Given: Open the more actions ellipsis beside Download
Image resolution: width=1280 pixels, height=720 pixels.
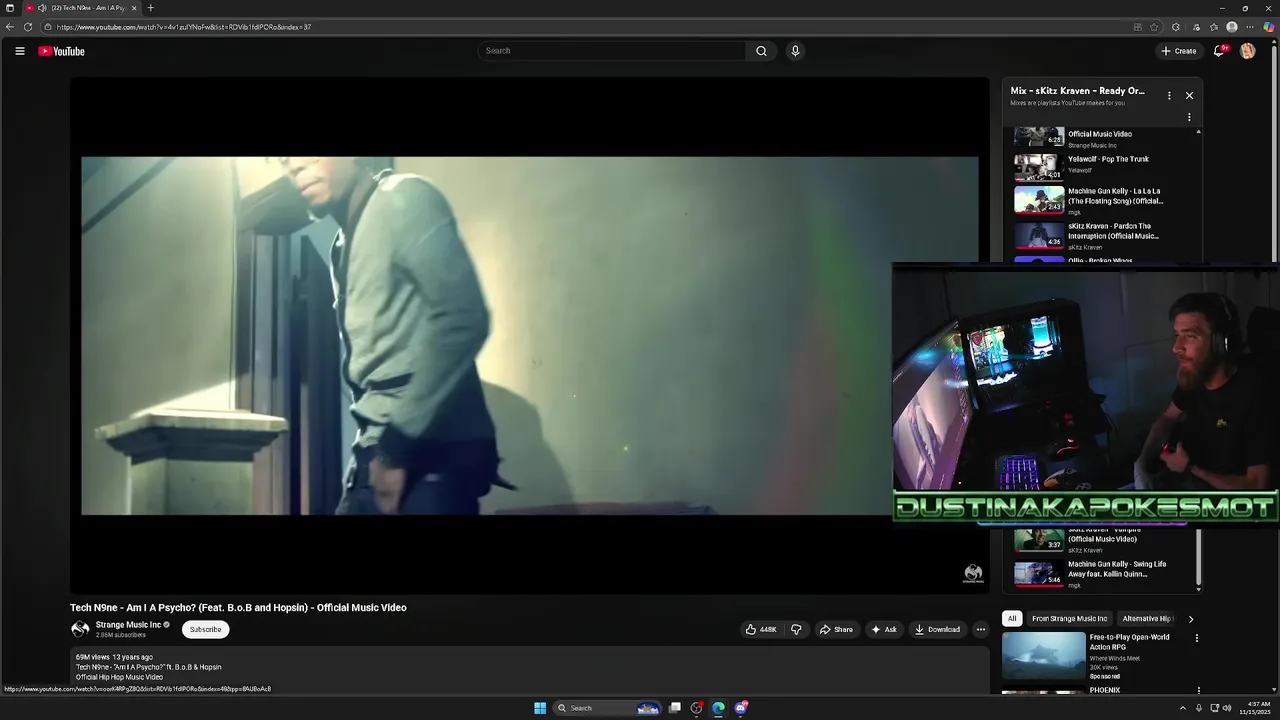Looking at the screenshot, I should point(980,629).
